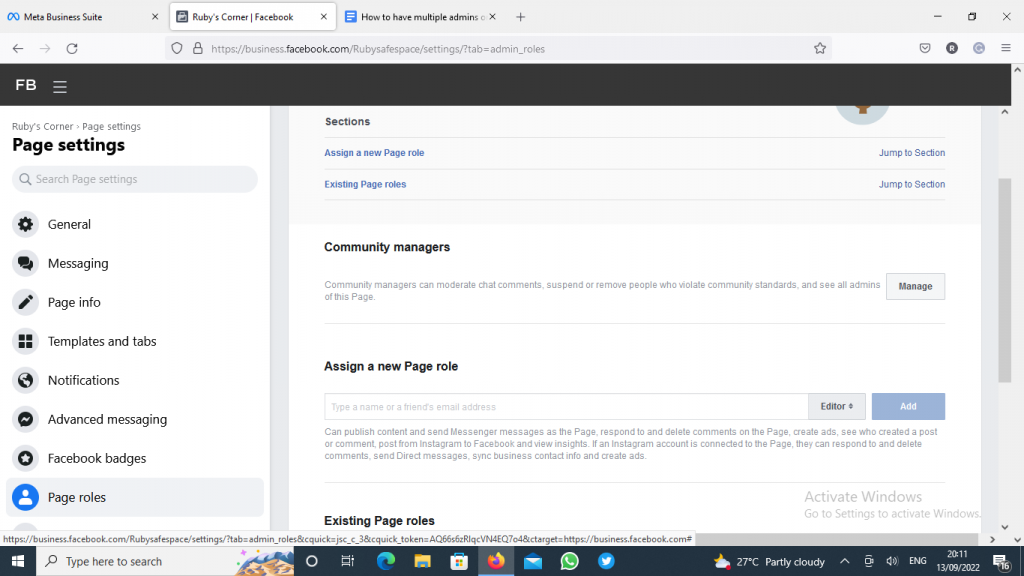Open Task View from the taskbar
This screenshot has height=576, width=1024.
(347, 561)
